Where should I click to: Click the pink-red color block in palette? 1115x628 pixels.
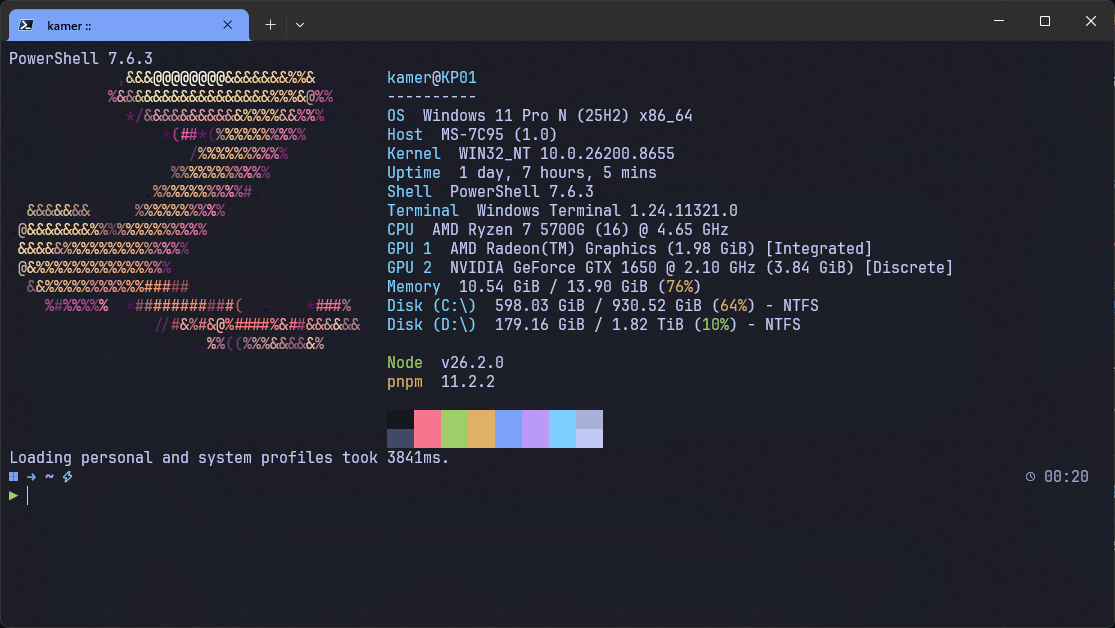click(427, 429)
